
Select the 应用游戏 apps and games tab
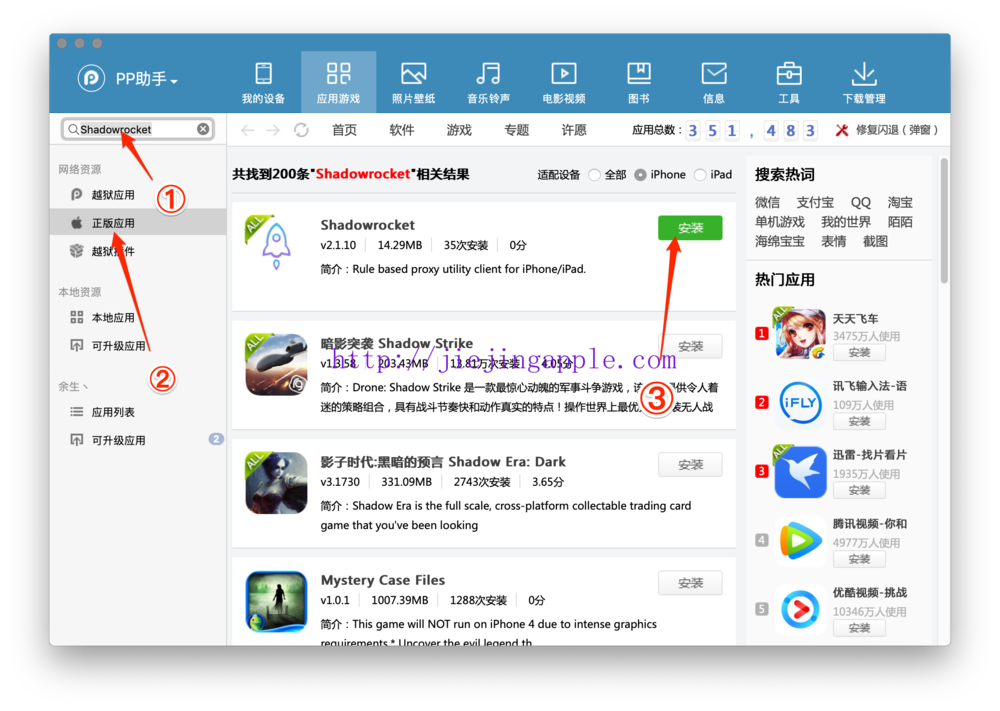click(338, 83)
